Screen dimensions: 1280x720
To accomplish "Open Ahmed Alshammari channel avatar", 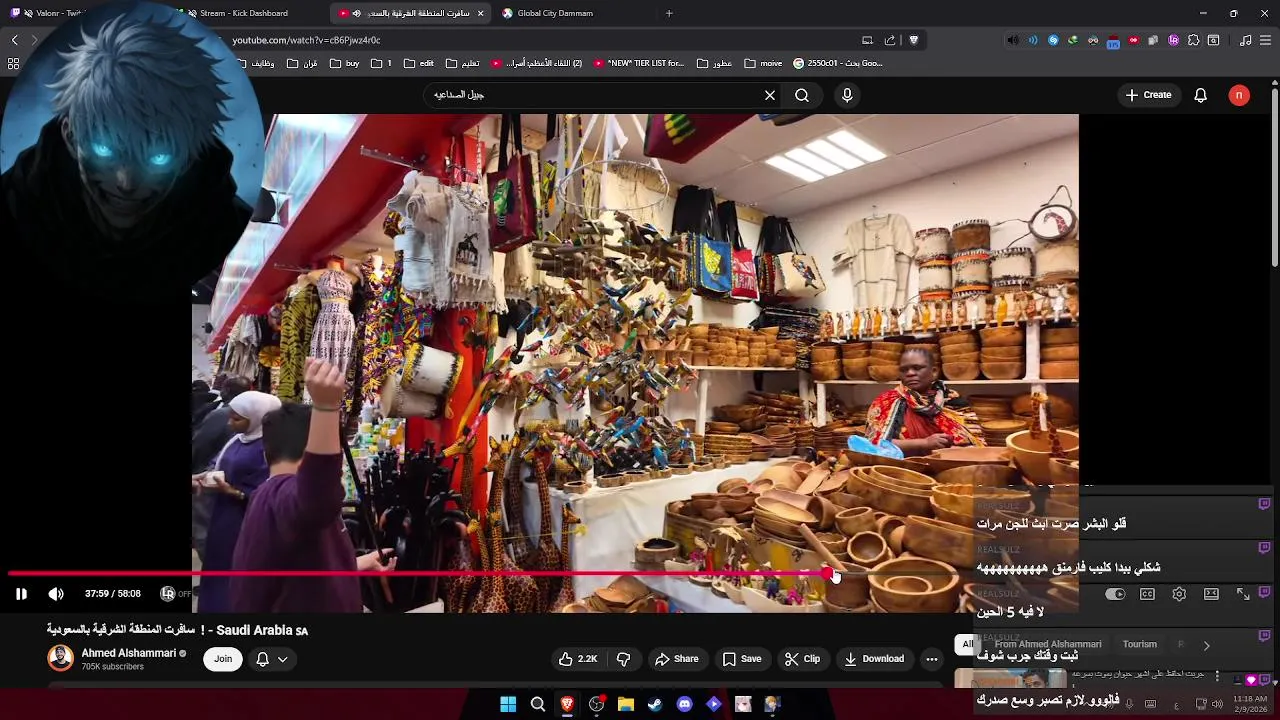I will tap(61, 658).
